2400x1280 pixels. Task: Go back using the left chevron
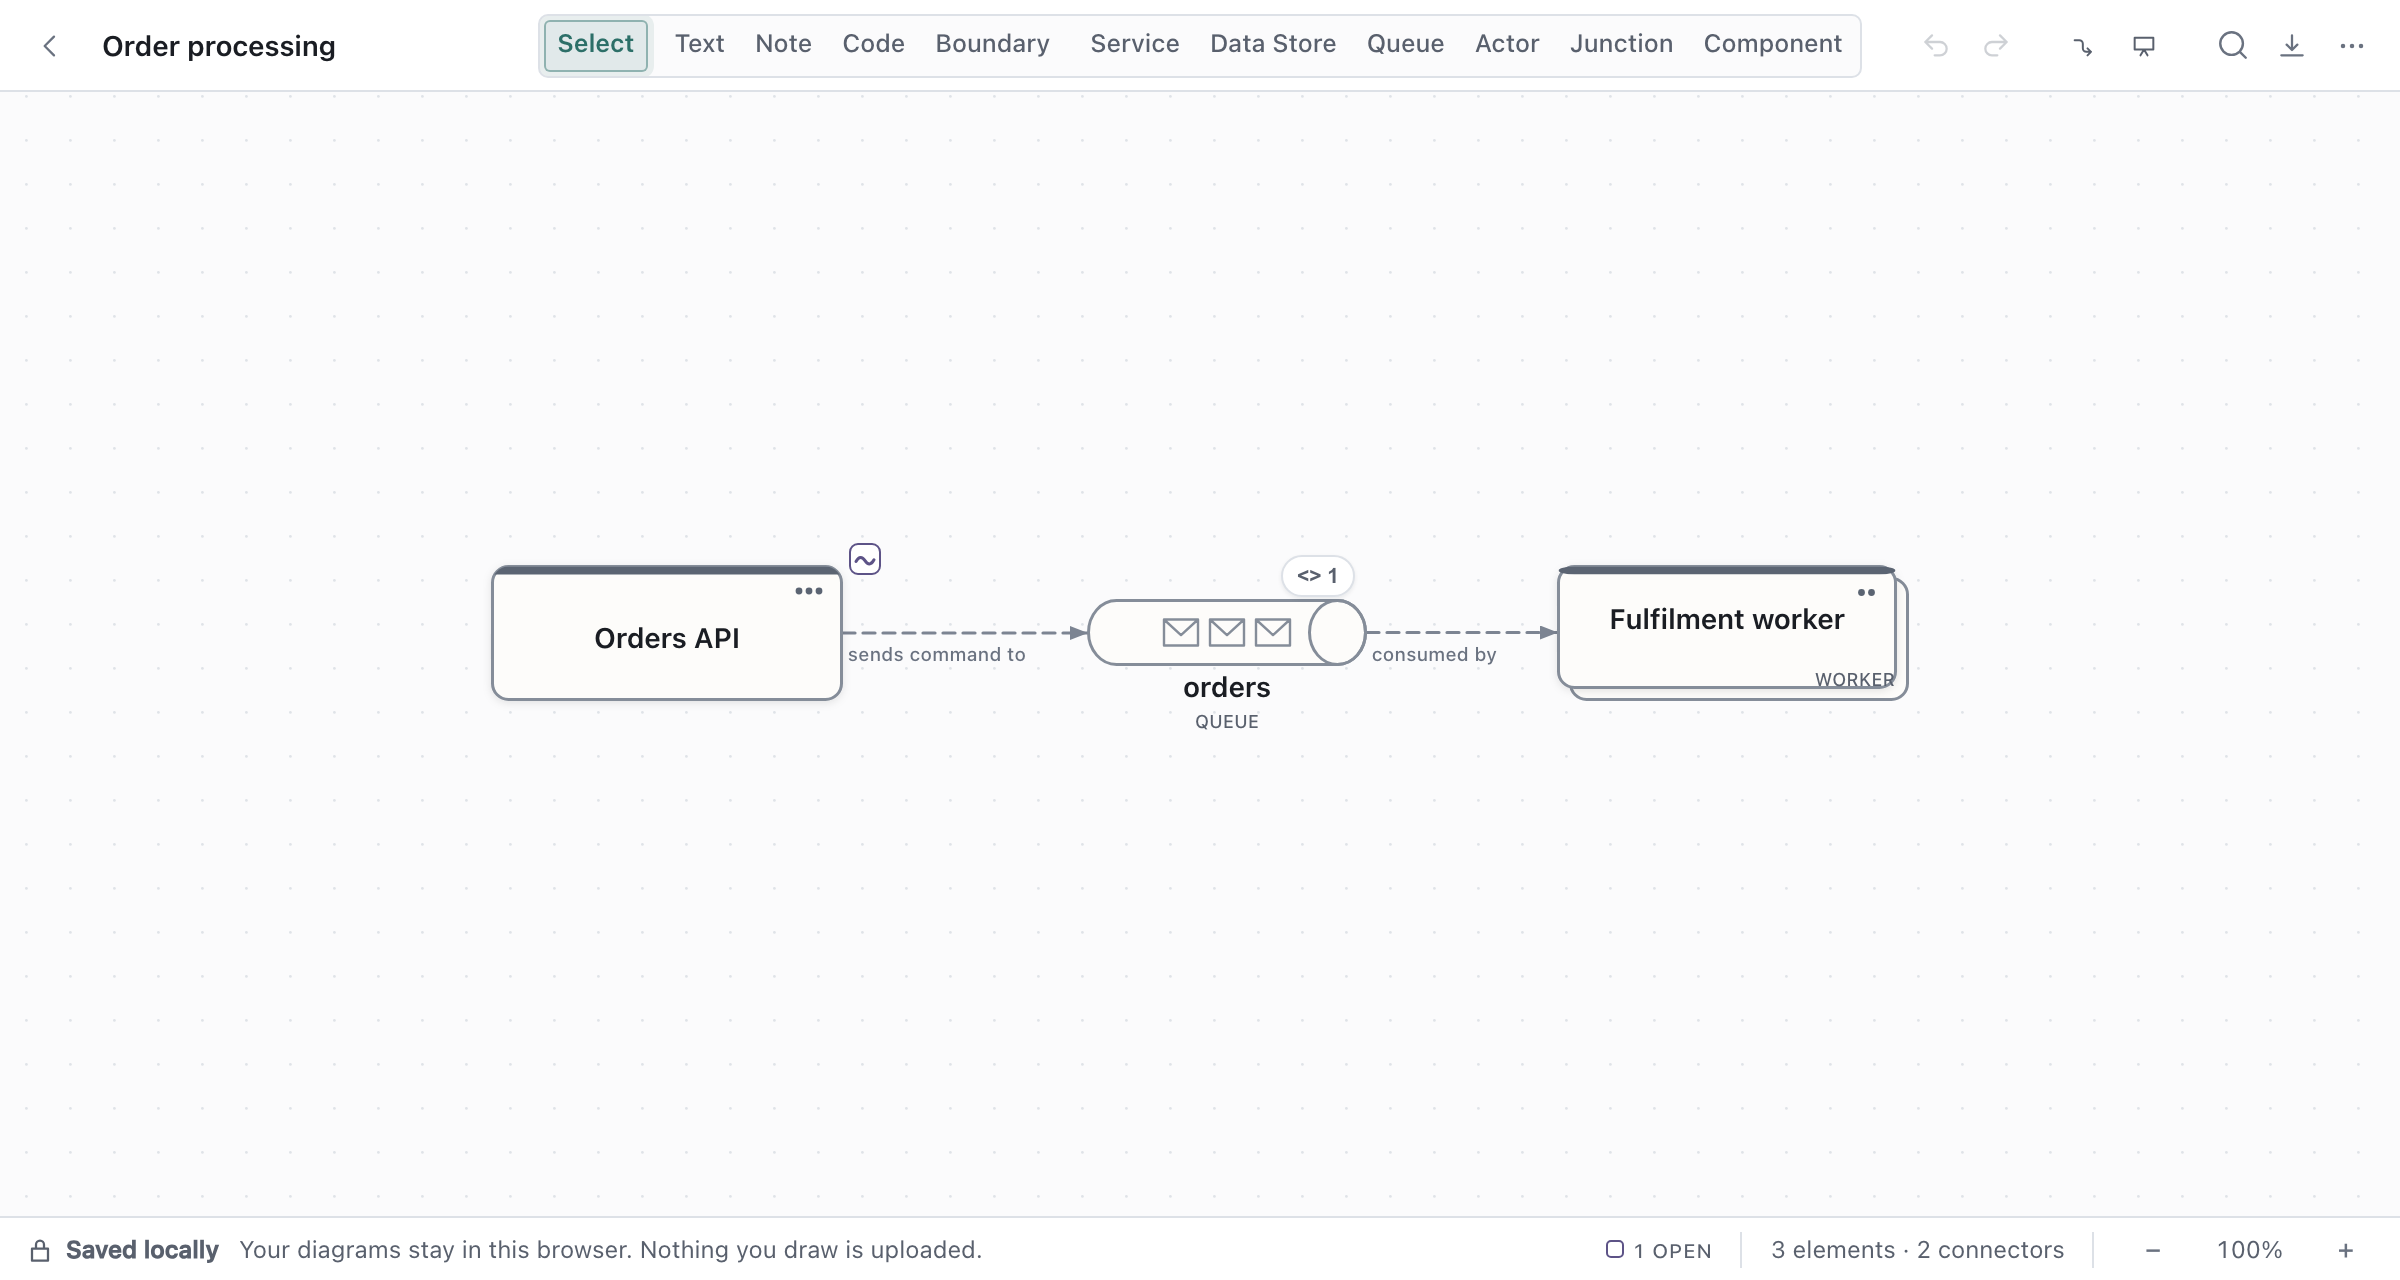50,46
